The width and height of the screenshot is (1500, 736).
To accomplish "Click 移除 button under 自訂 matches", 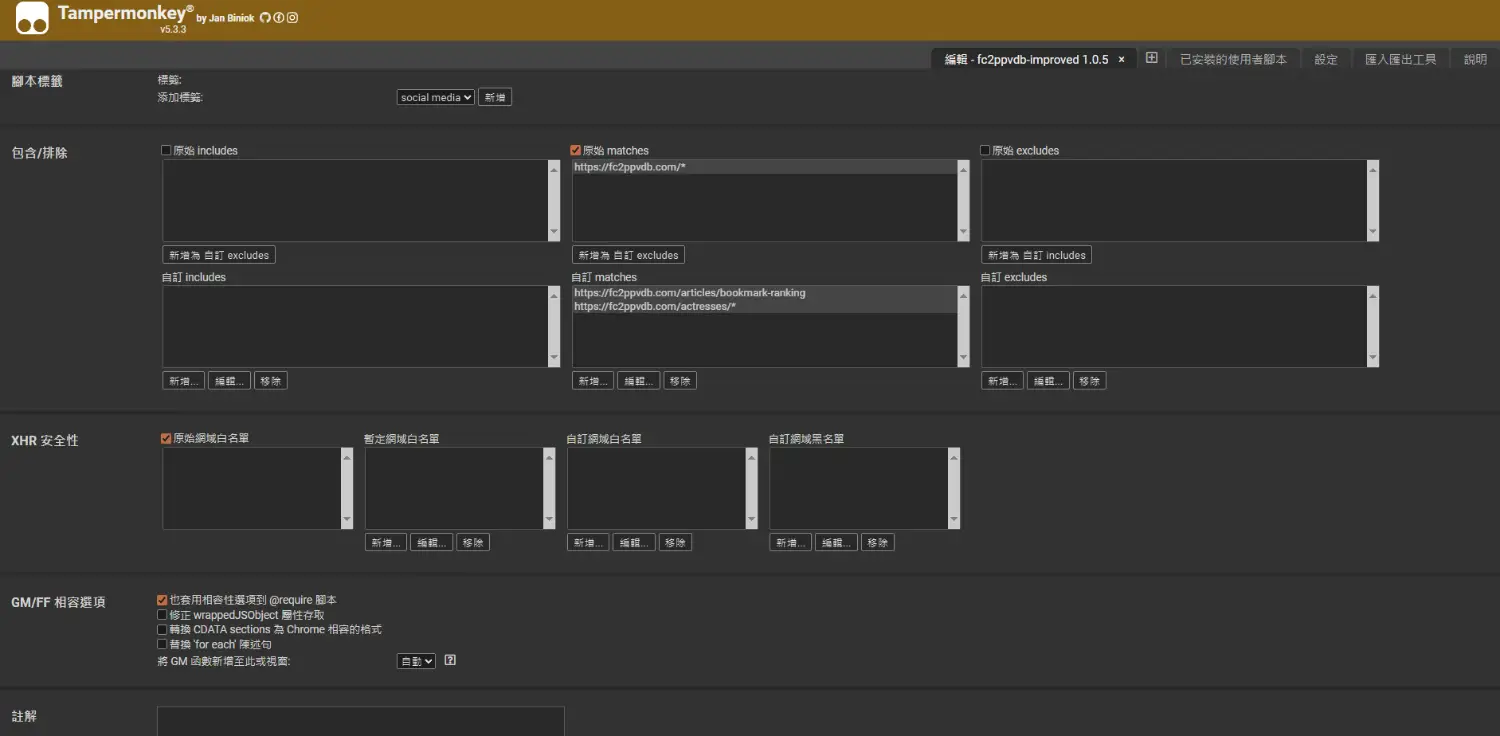I will point(680,381).
